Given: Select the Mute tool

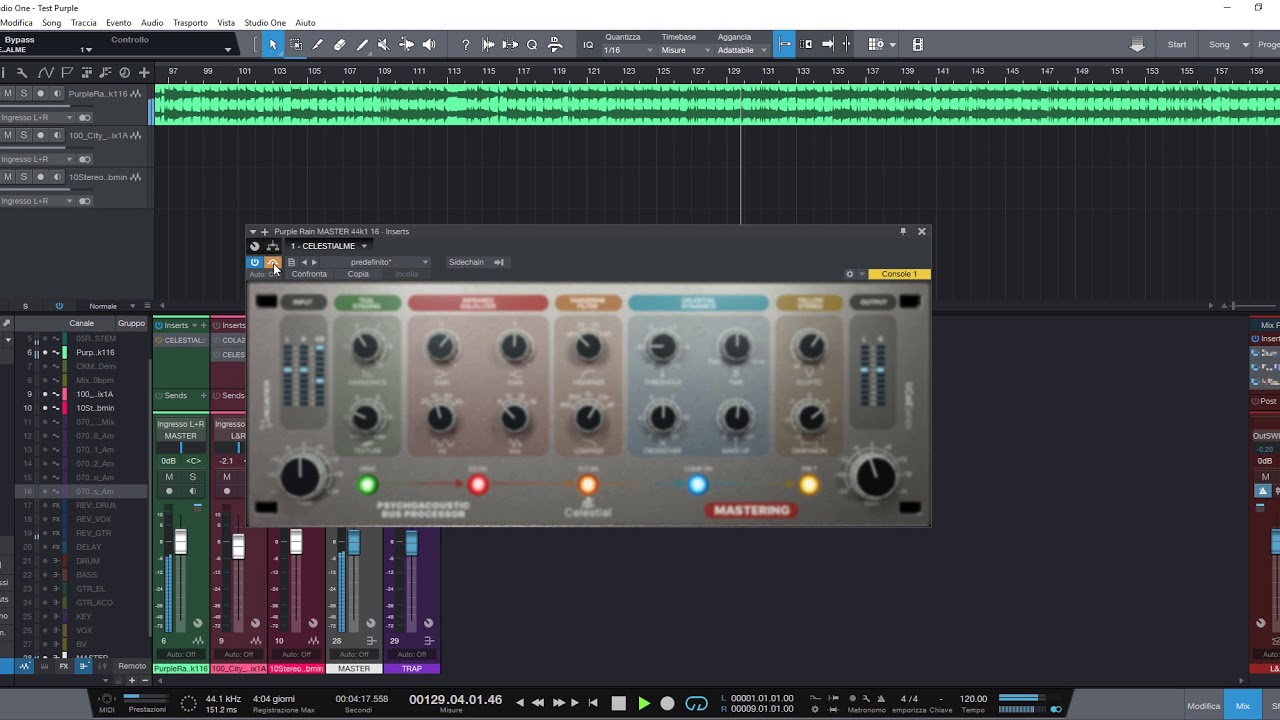Looking at the screenshot, I should point(383,44).
